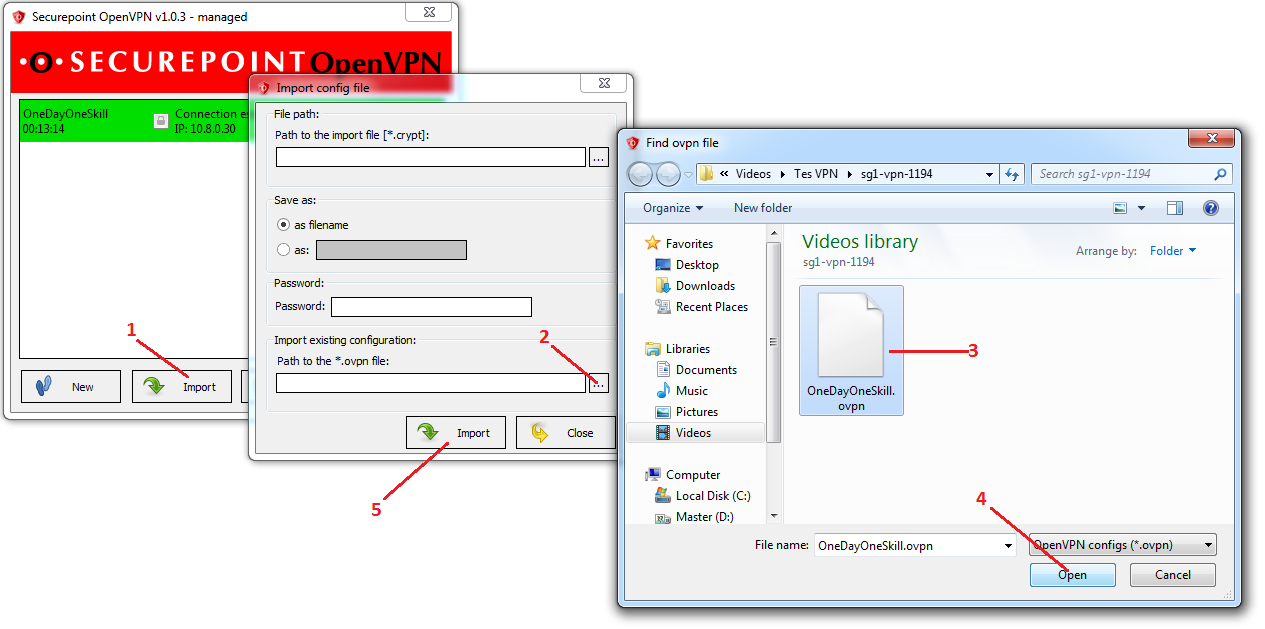Click the refresh button beside the address bar
This screenshot has height=629, width=1265.
coord(1011,174)
